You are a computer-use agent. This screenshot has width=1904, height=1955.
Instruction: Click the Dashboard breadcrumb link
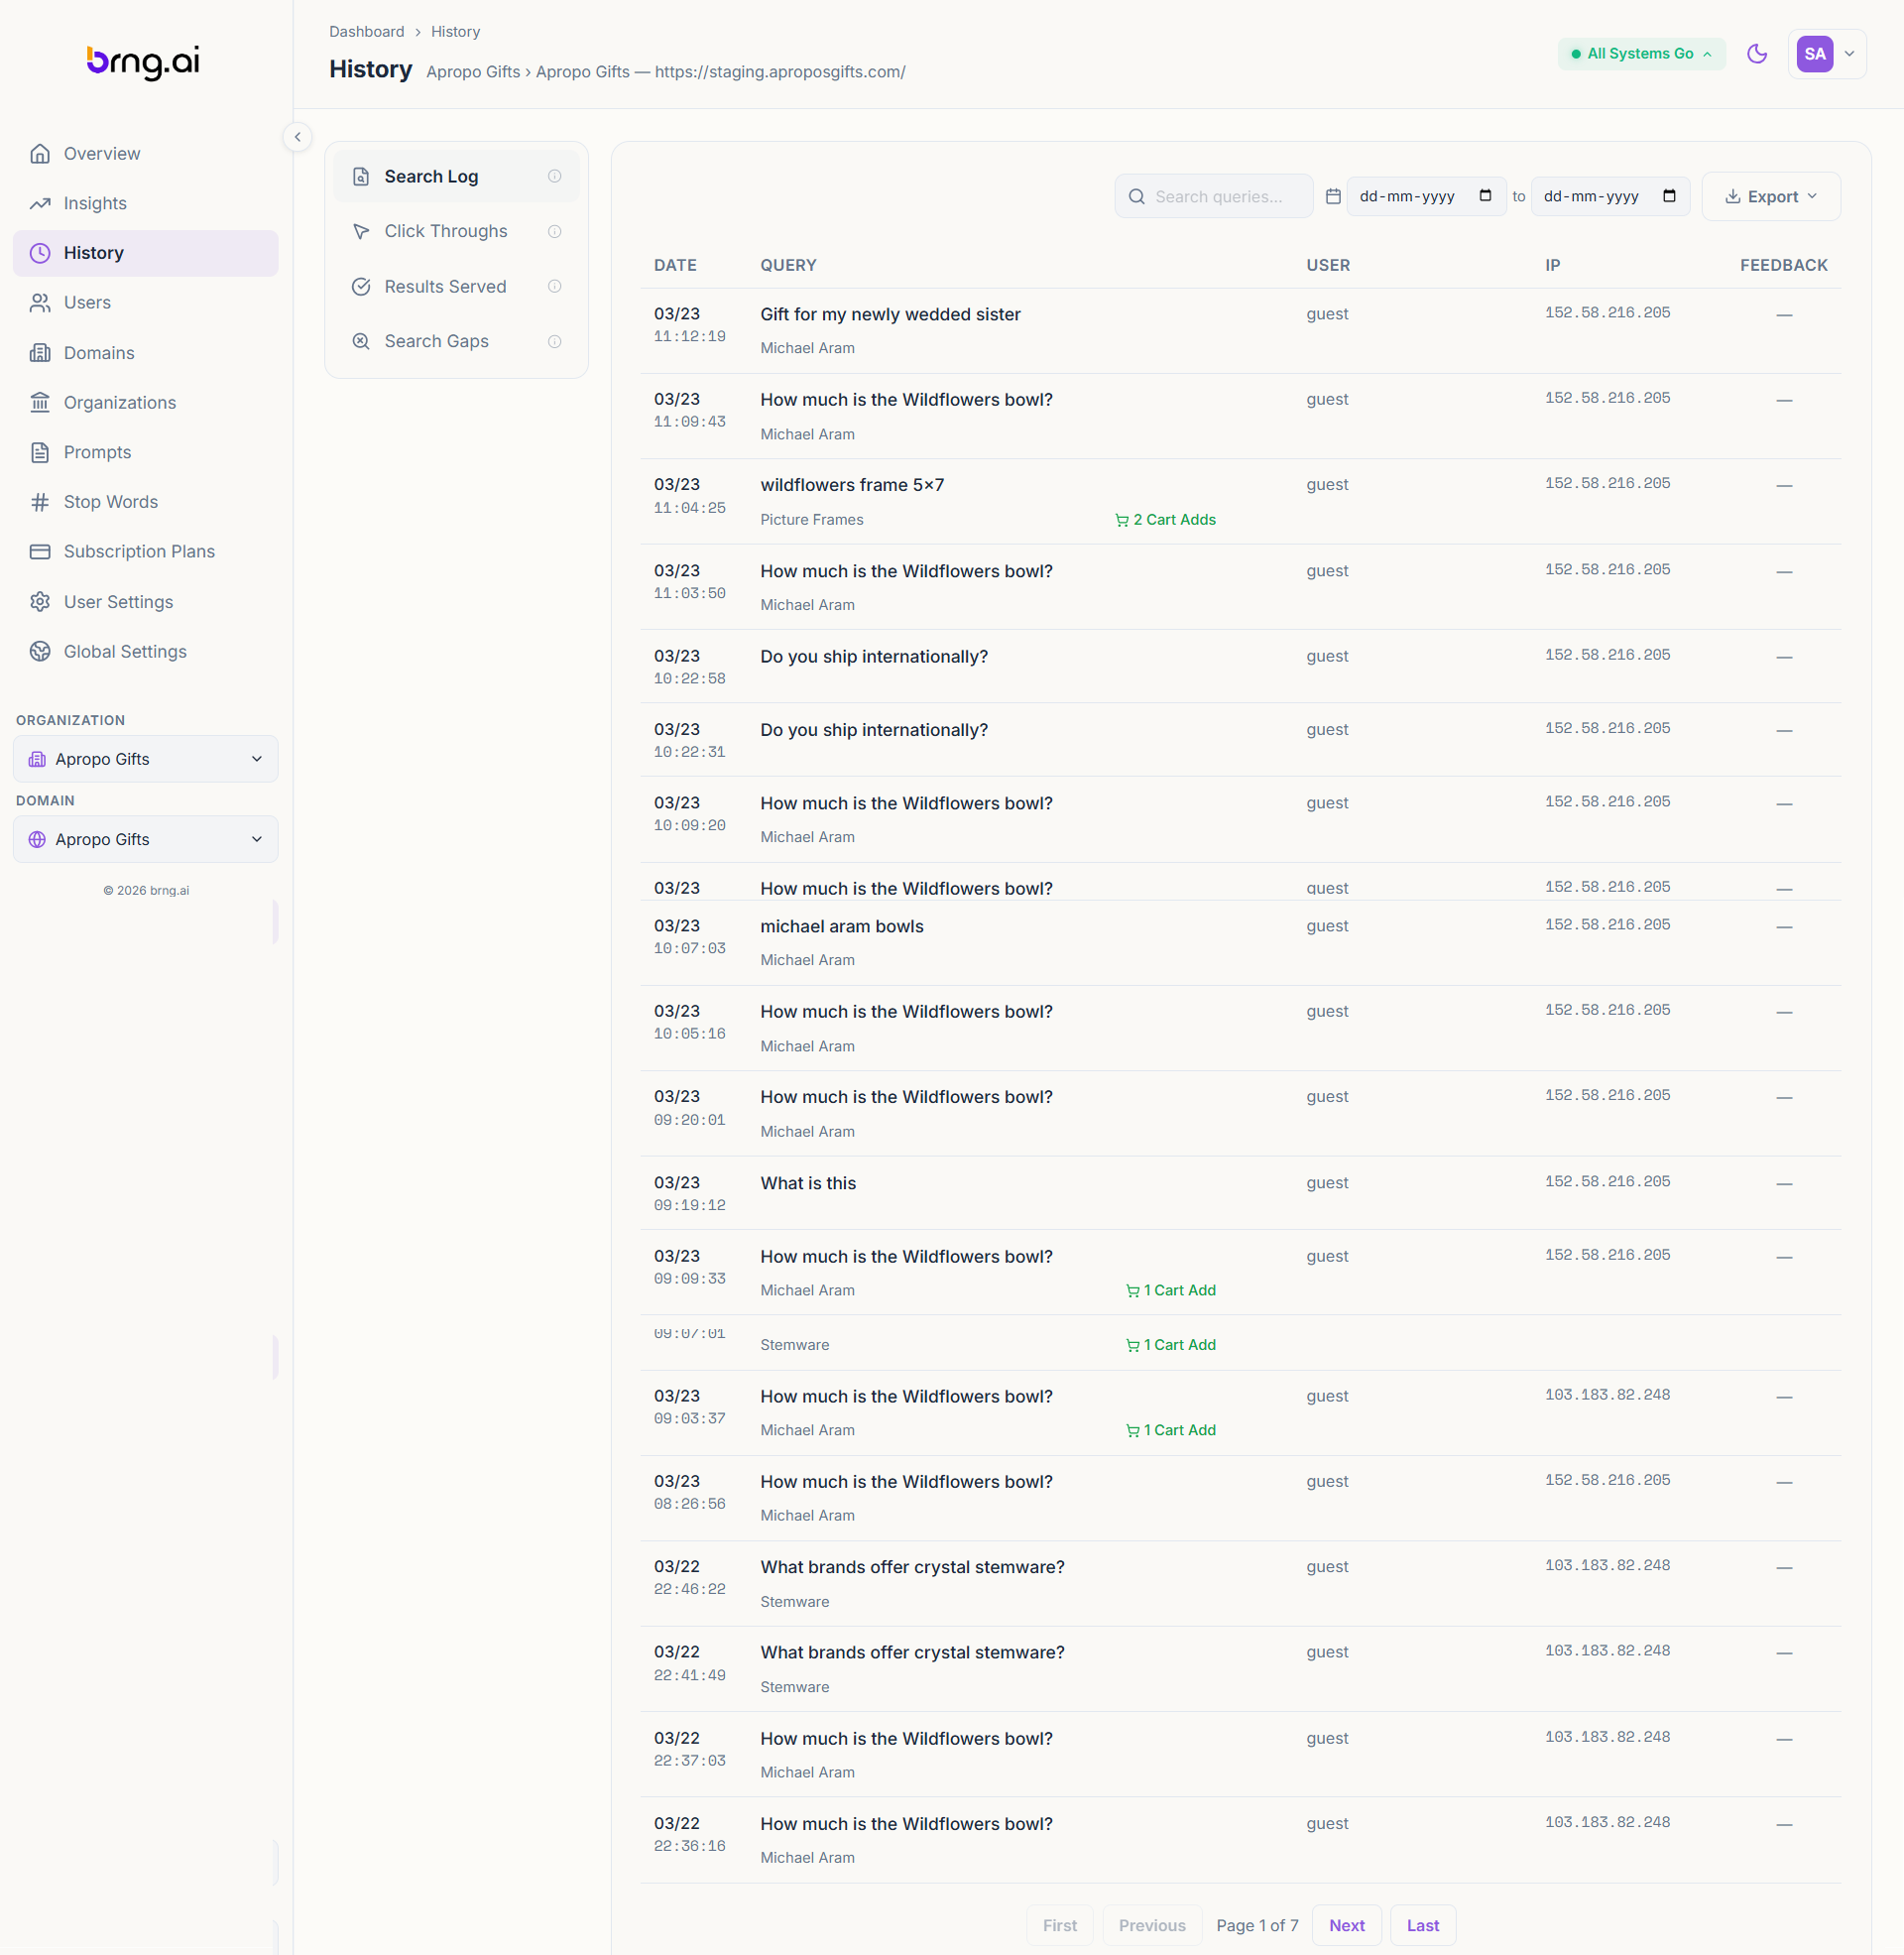(x=367, y=32)
